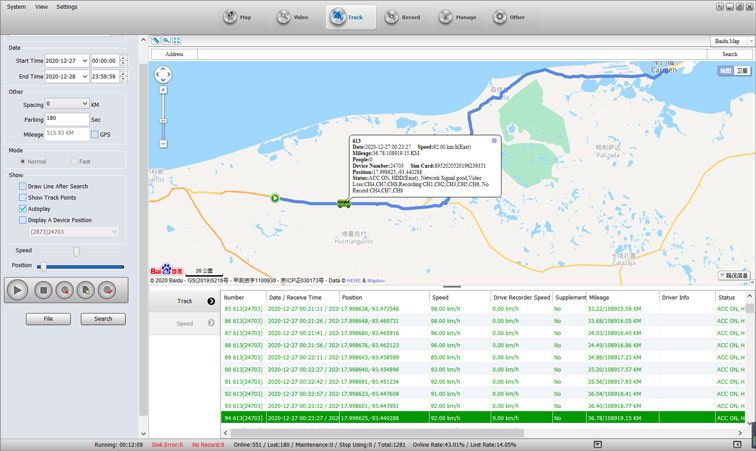The height and width of the screenshot is (451, 756).
Task: Close the vehicle info popup on map
Action: point(493,141)
